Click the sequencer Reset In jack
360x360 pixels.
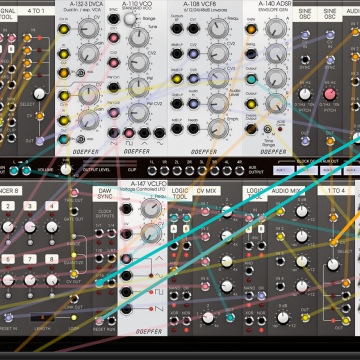(9, 318)
